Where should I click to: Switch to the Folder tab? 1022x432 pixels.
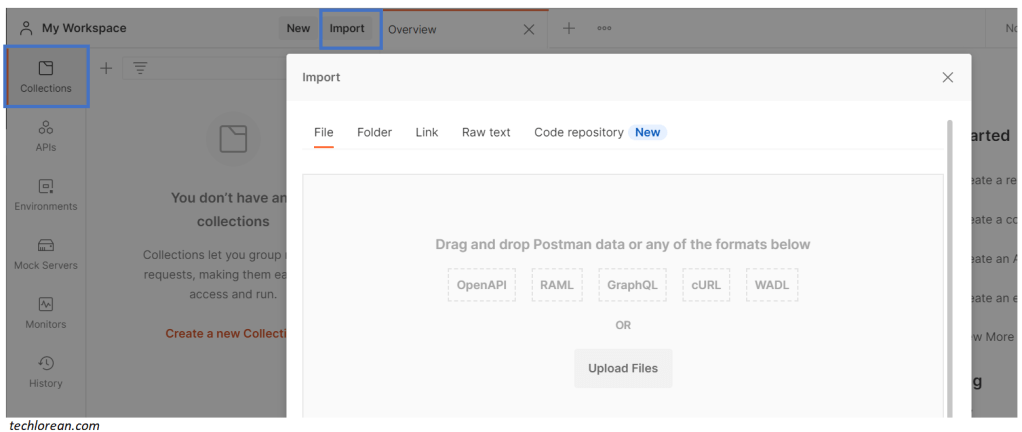click(374, 132)
